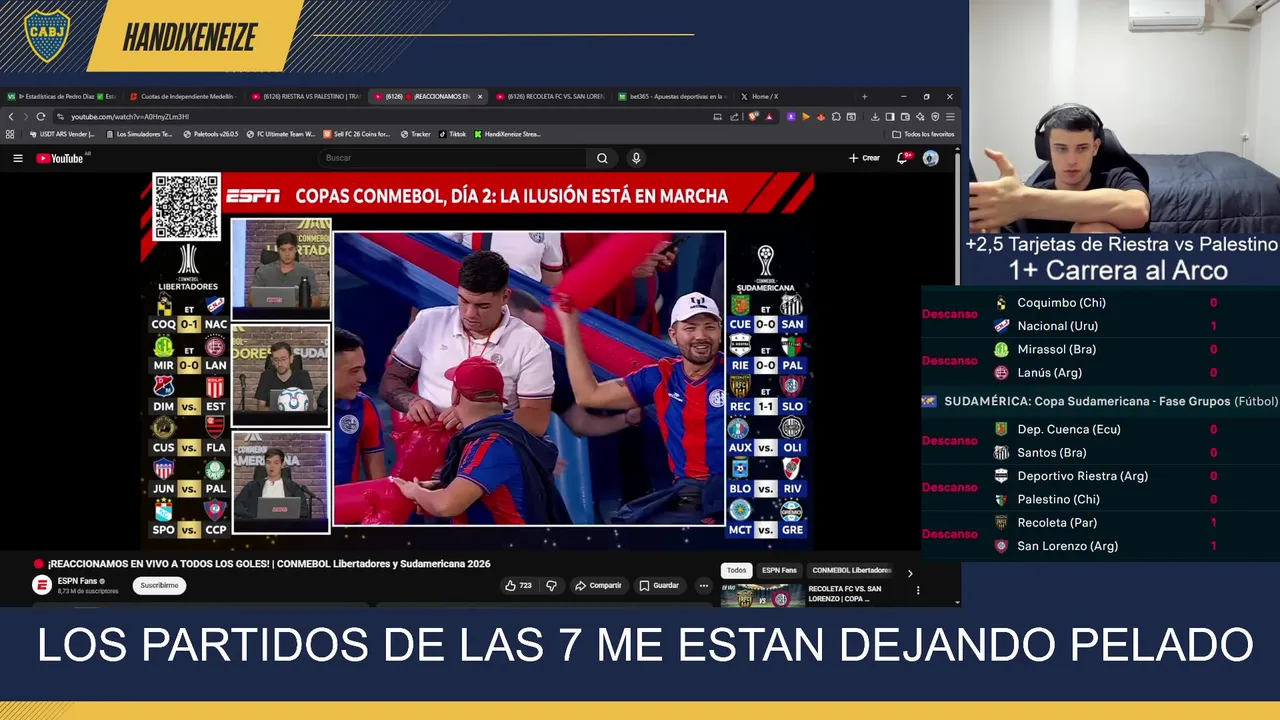Go to the YouTube home logo
Screen dimensions: 1280x720
click(60, 158)
